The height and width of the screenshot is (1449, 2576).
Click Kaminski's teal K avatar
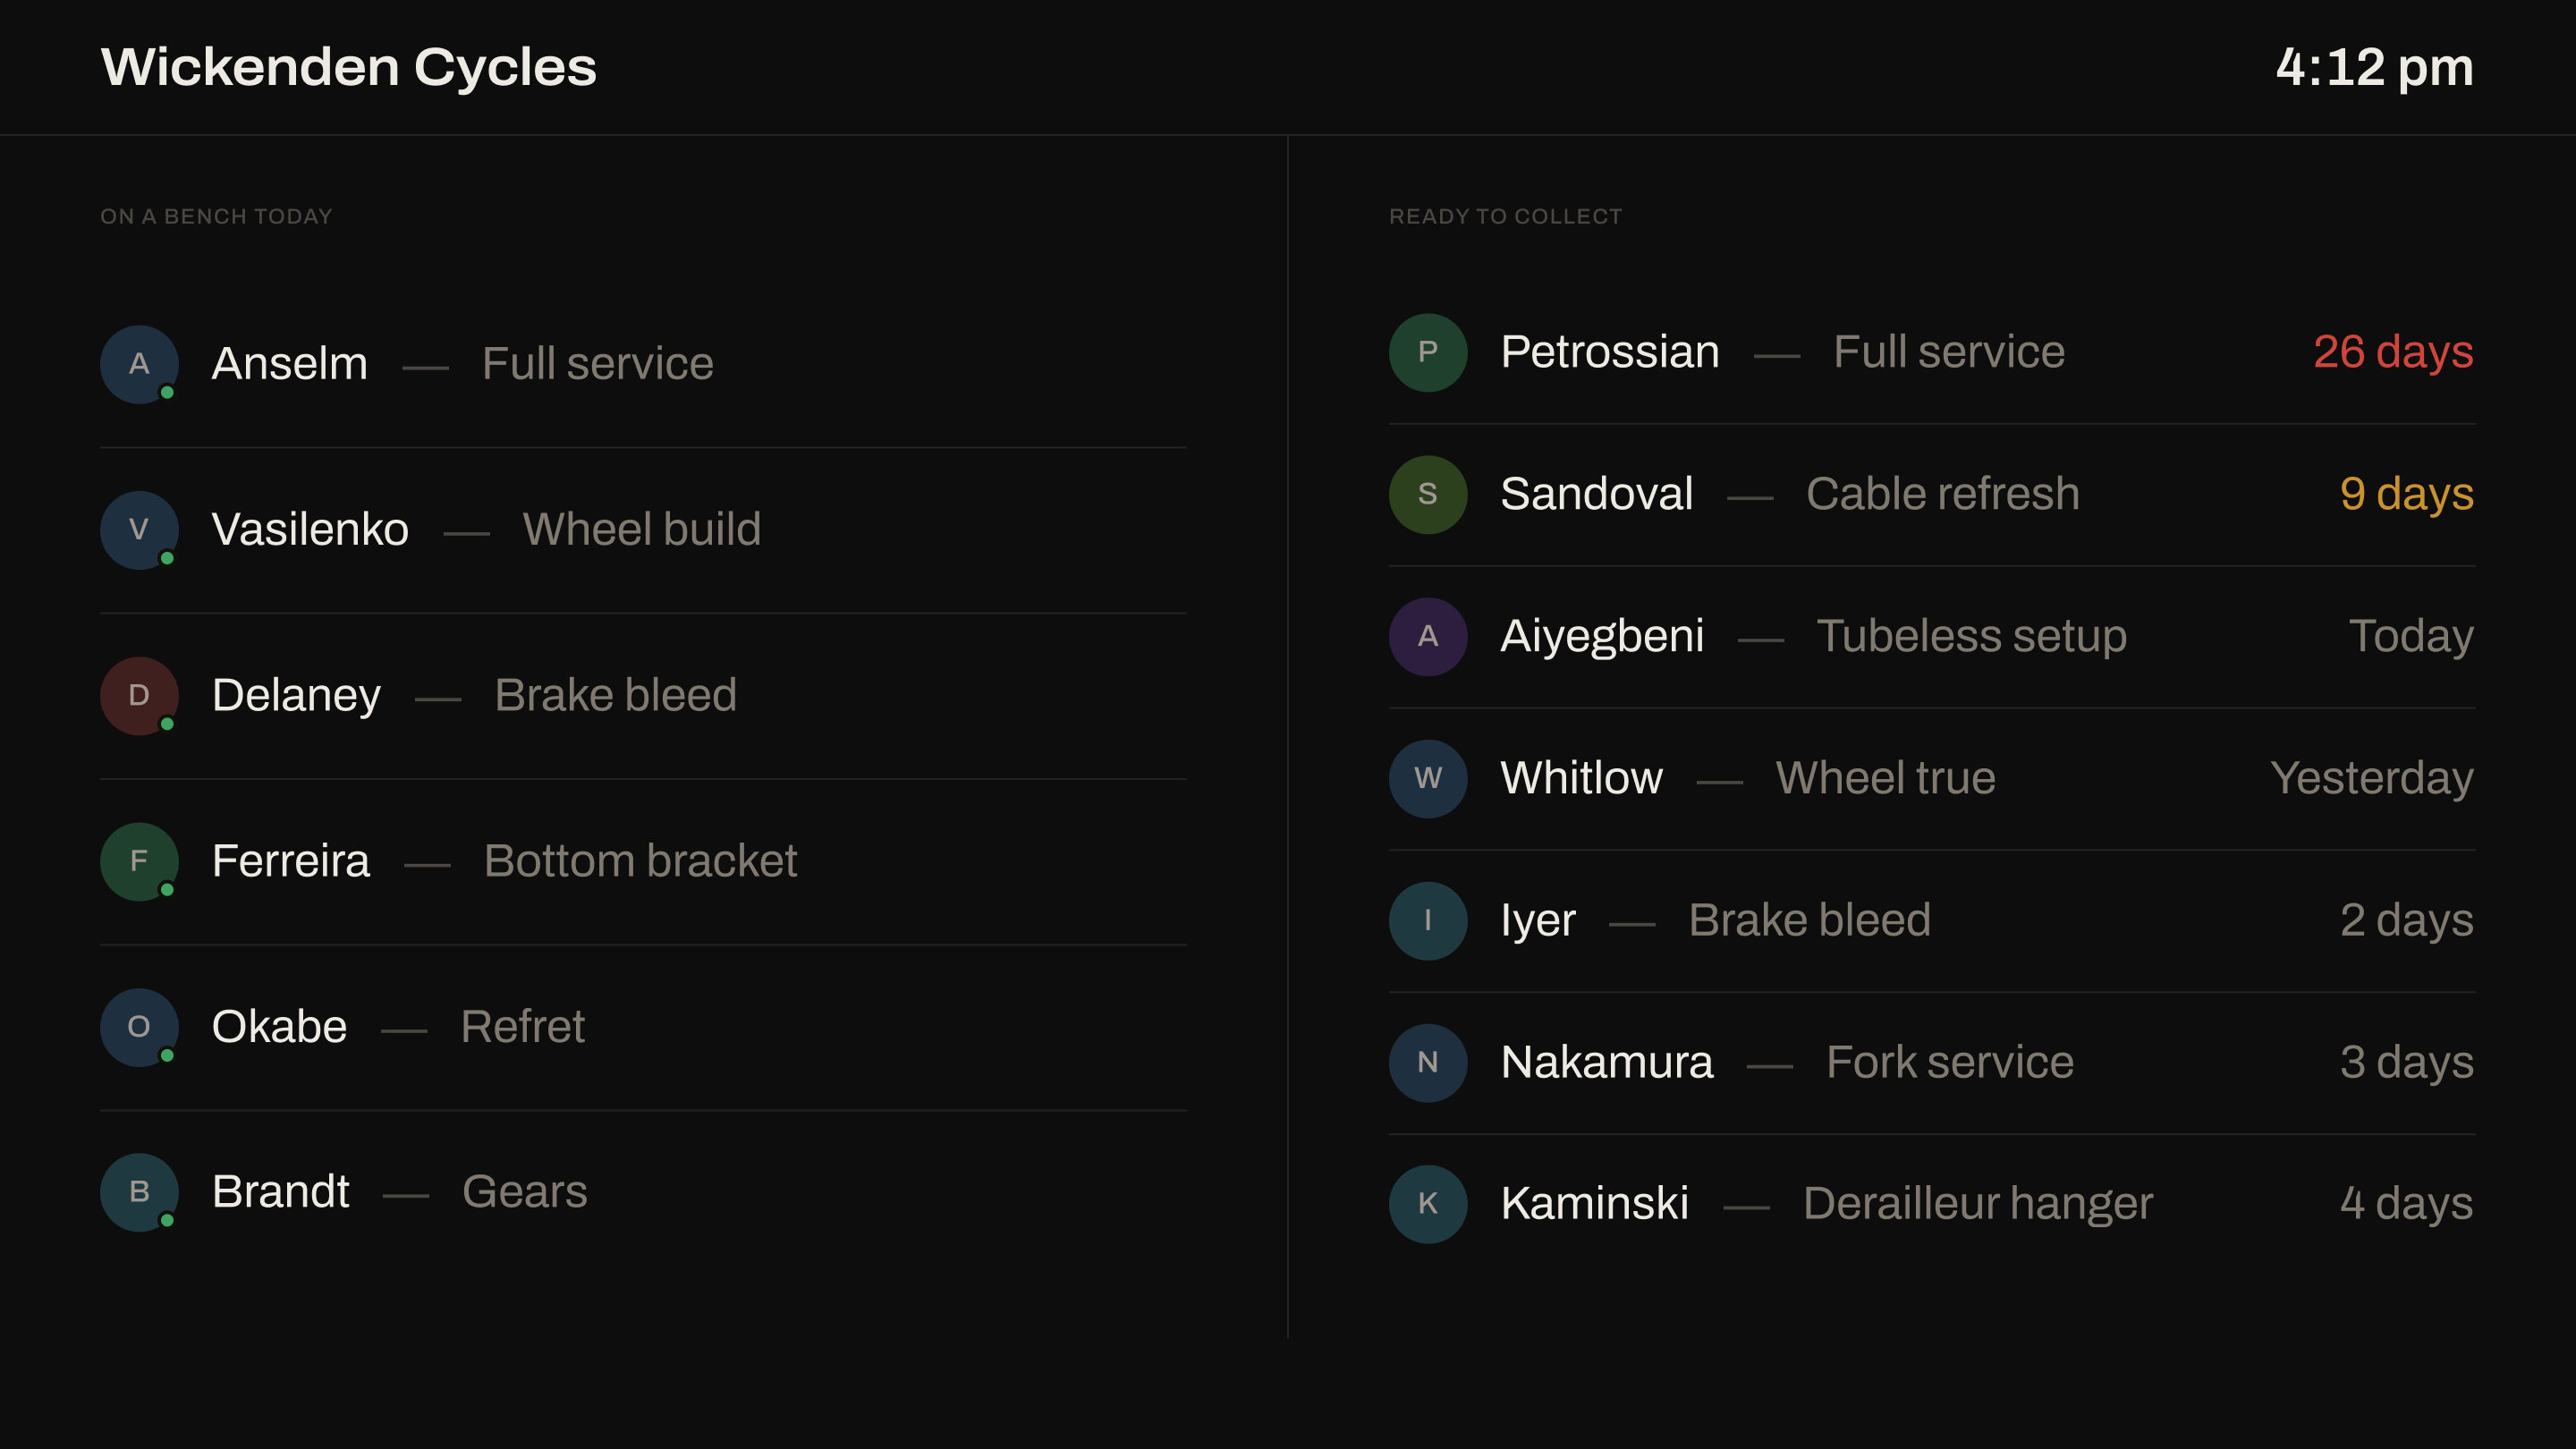click(1428, 1204)
